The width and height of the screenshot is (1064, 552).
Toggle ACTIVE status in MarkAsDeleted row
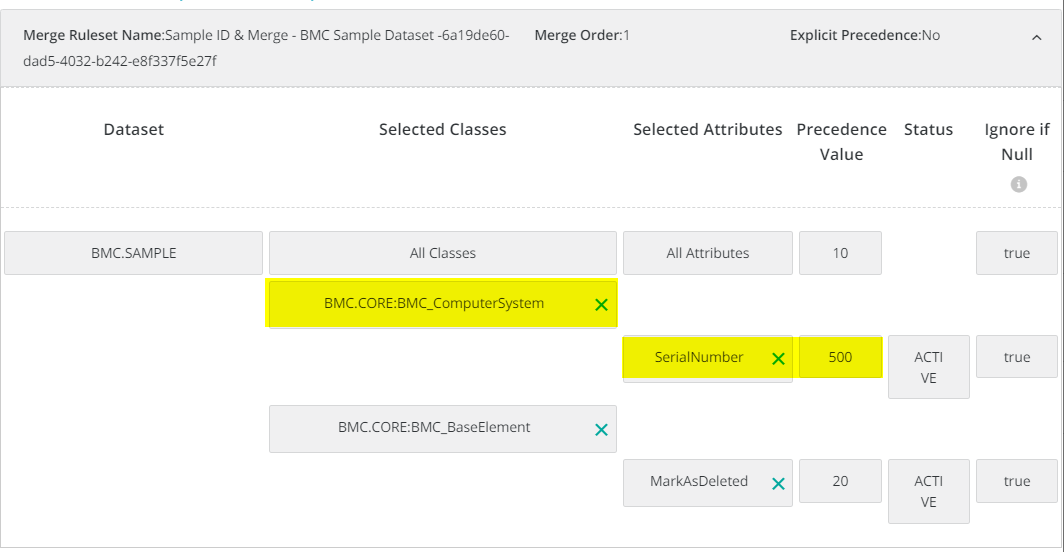coord(928,492)
